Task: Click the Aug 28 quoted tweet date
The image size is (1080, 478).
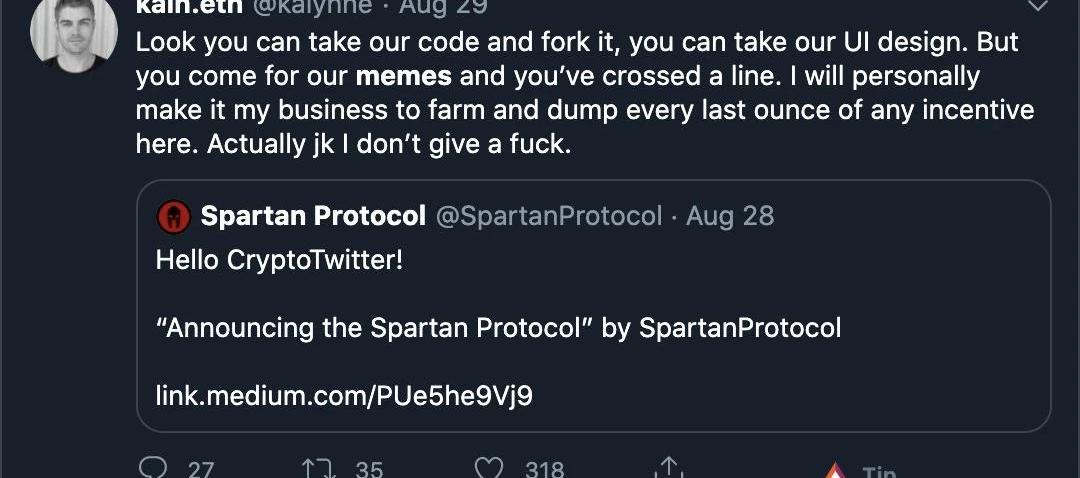Action: (x=730, y=215)
